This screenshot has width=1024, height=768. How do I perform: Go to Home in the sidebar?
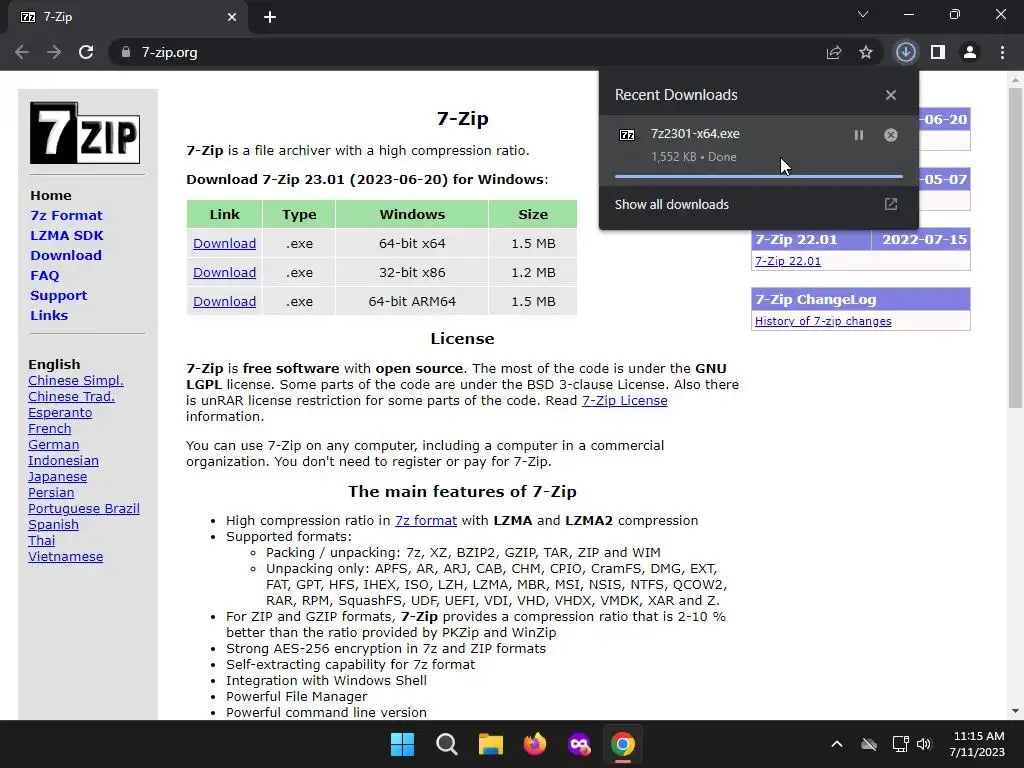tap(51, 195)
